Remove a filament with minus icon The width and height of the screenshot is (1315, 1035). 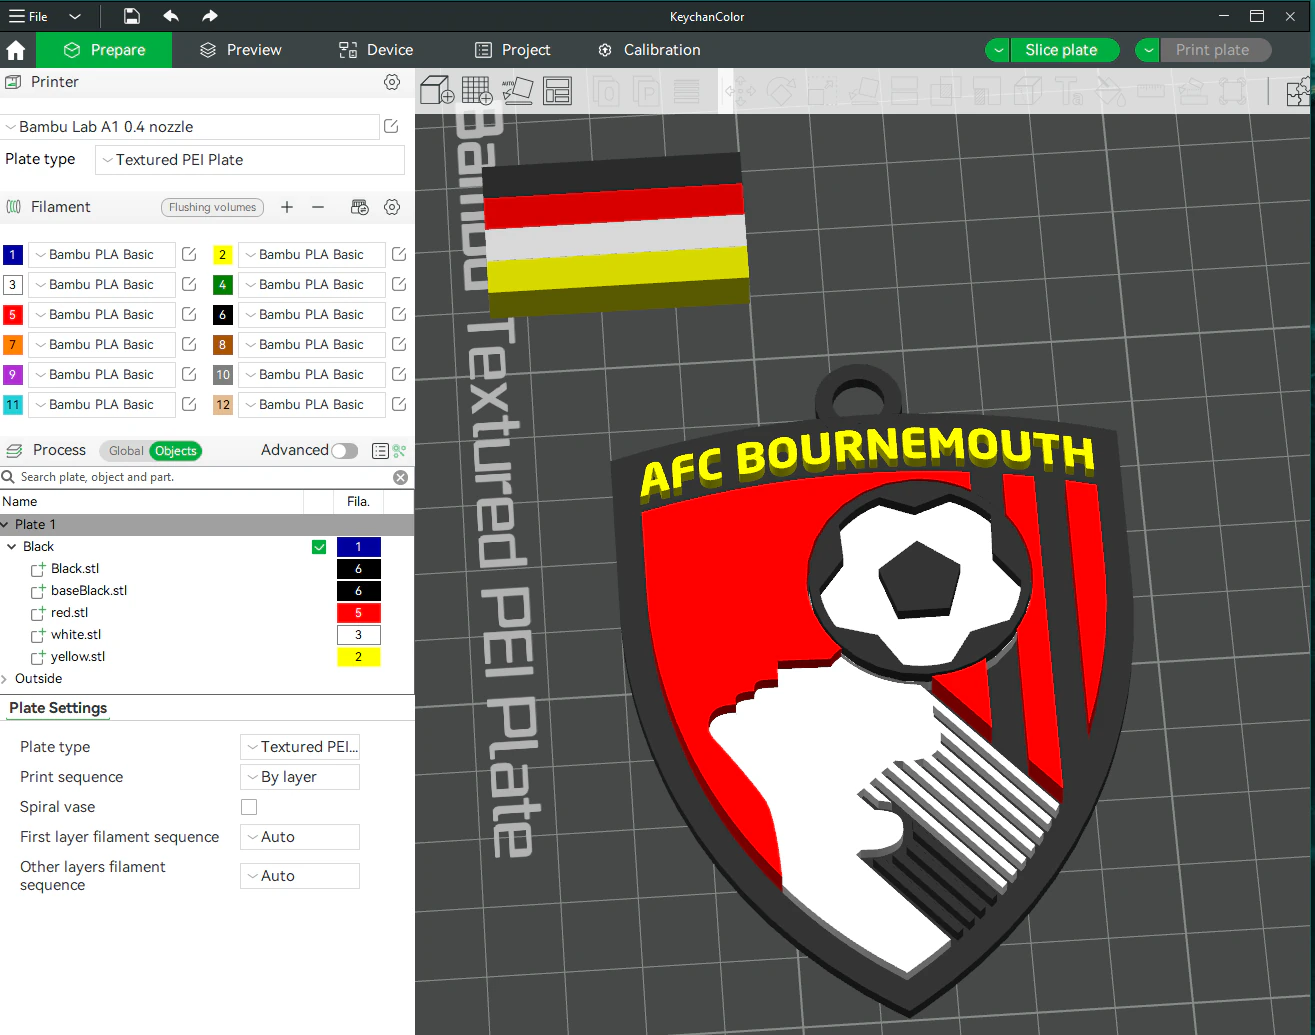[318, 207]
